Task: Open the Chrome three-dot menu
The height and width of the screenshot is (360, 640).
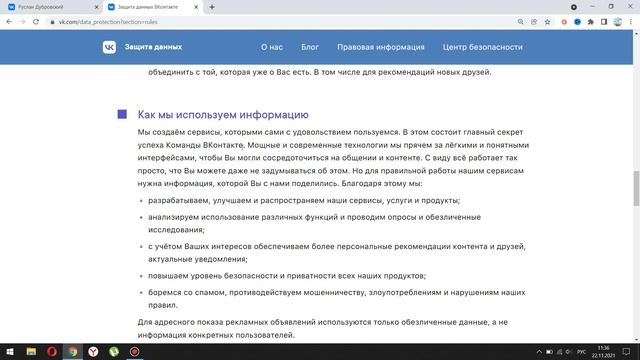Action: [631, 22]
